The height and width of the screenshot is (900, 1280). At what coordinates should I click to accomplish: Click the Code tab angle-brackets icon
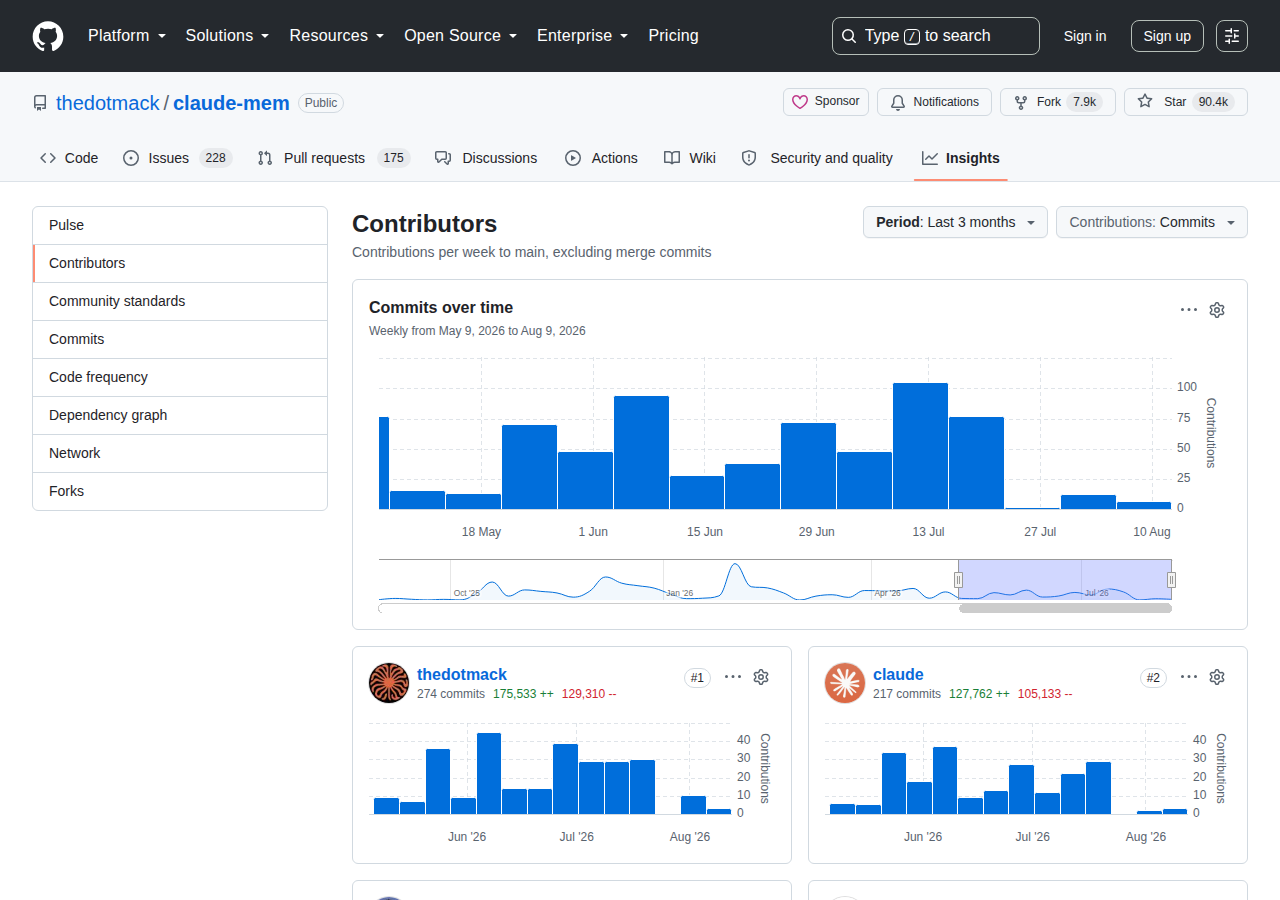(48, 158)
